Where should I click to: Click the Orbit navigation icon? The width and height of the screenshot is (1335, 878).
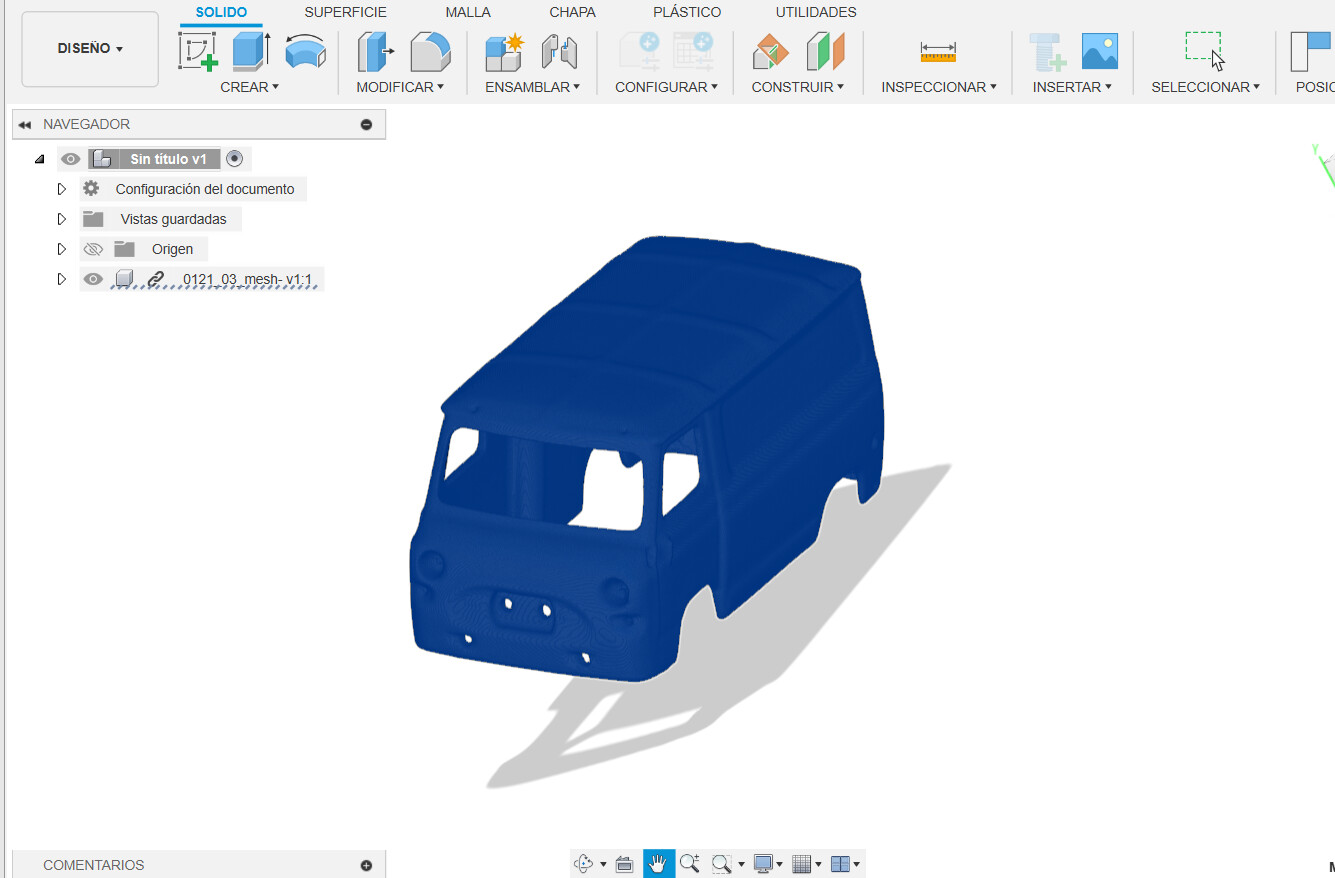(584, 864)
